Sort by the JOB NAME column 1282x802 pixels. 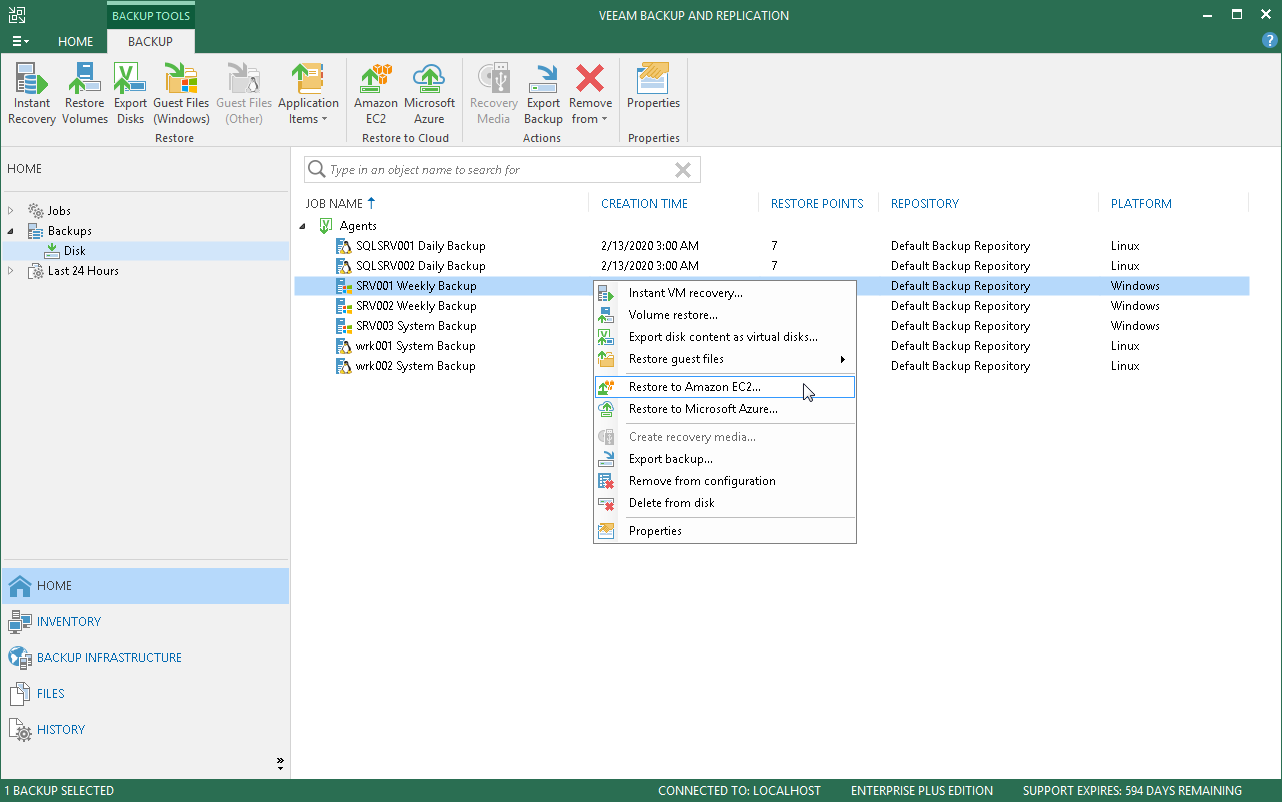(340, 203)
